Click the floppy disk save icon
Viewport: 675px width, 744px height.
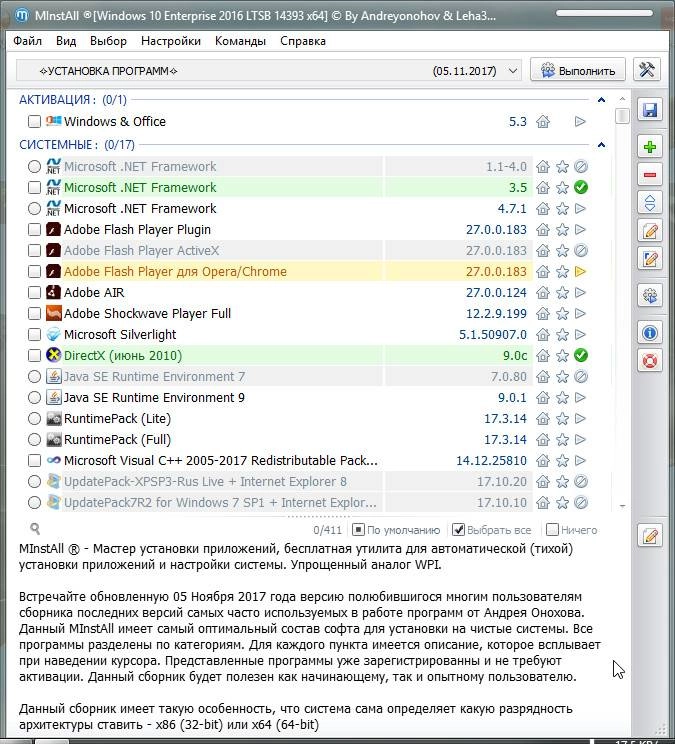(649, 110)
